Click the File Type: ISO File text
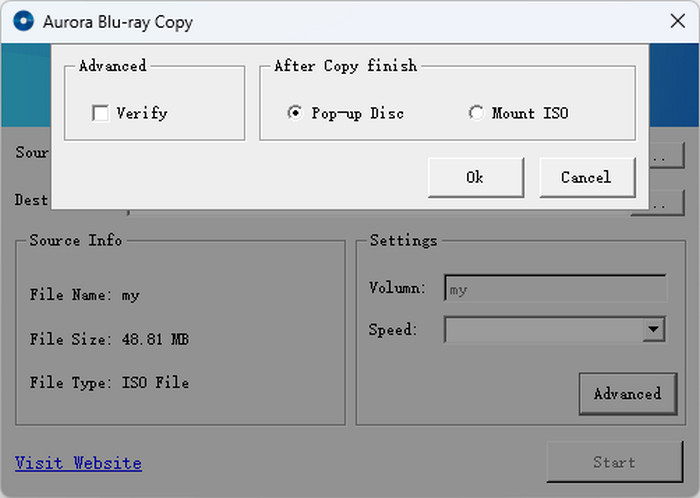Viewport: 700px width, 498px height. (x=109, y=383)
